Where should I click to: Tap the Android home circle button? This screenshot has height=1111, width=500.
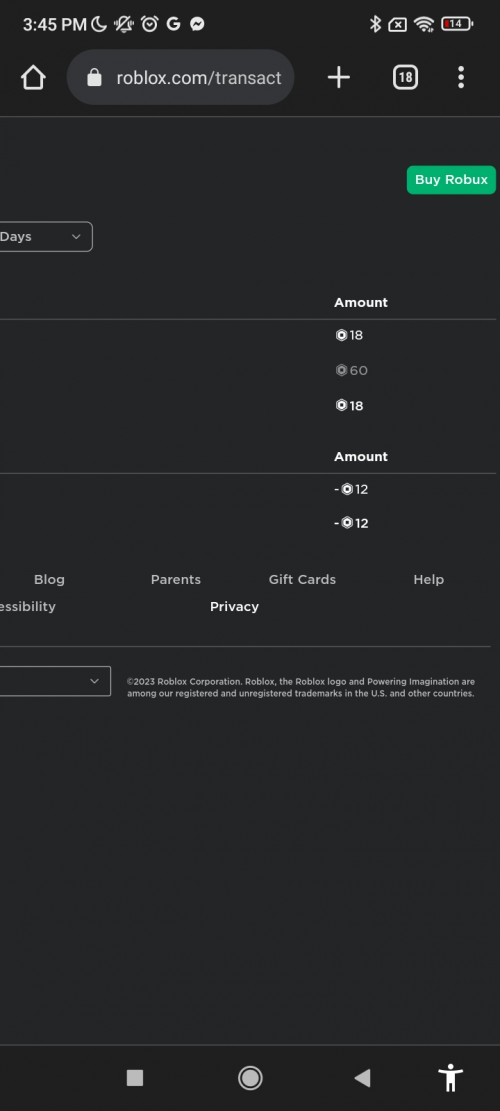point(250,1078)
